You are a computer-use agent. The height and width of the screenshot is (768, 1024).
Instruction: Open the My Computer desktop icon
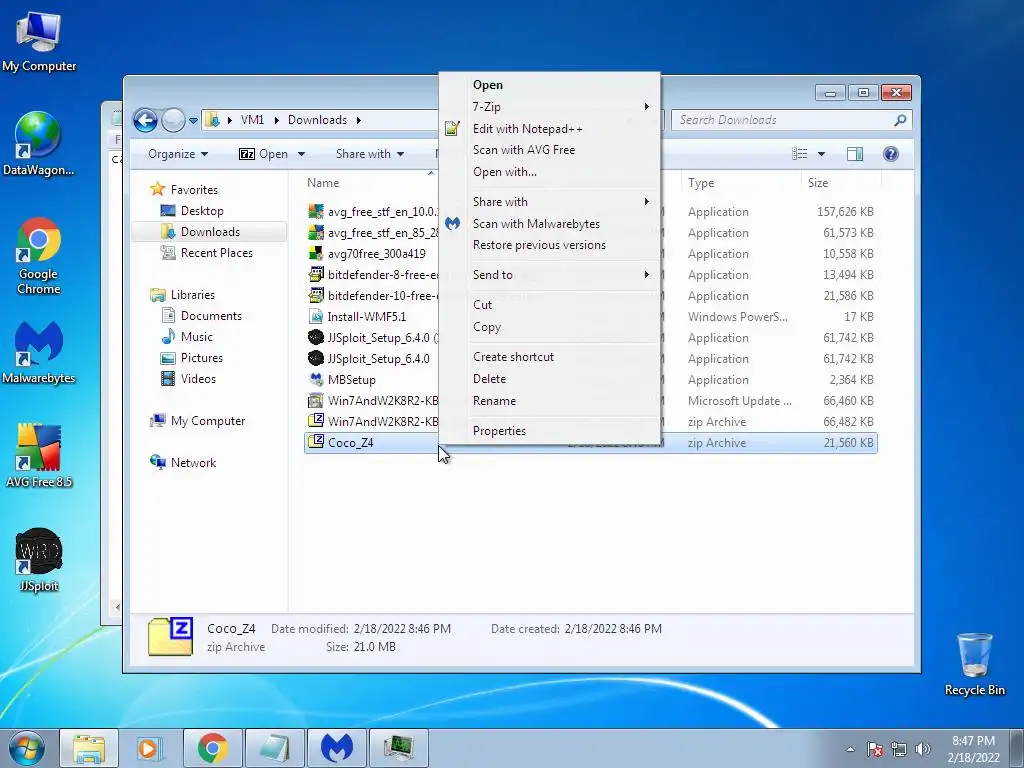pos(39,40)
